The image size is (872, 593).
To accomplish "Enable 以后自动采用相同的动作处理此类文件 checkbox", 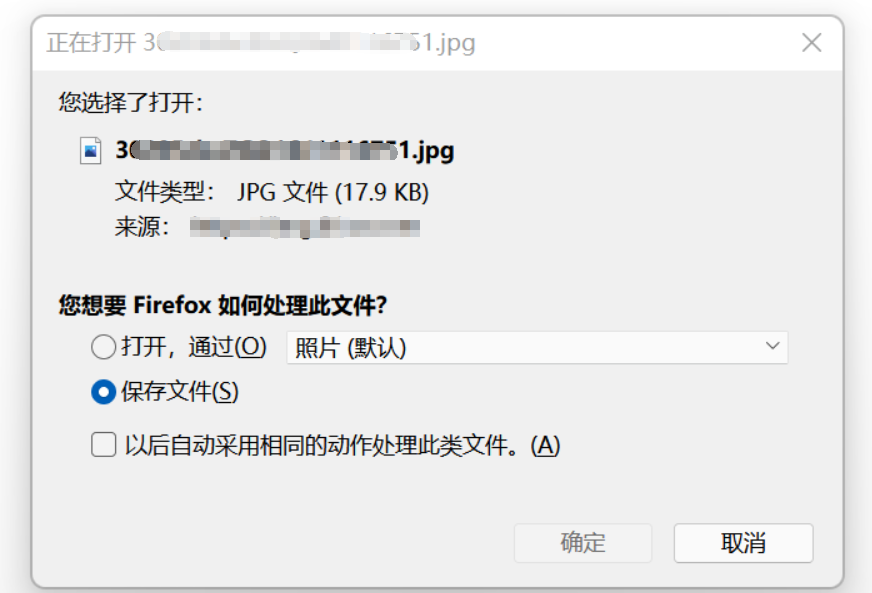I will 103,445.
